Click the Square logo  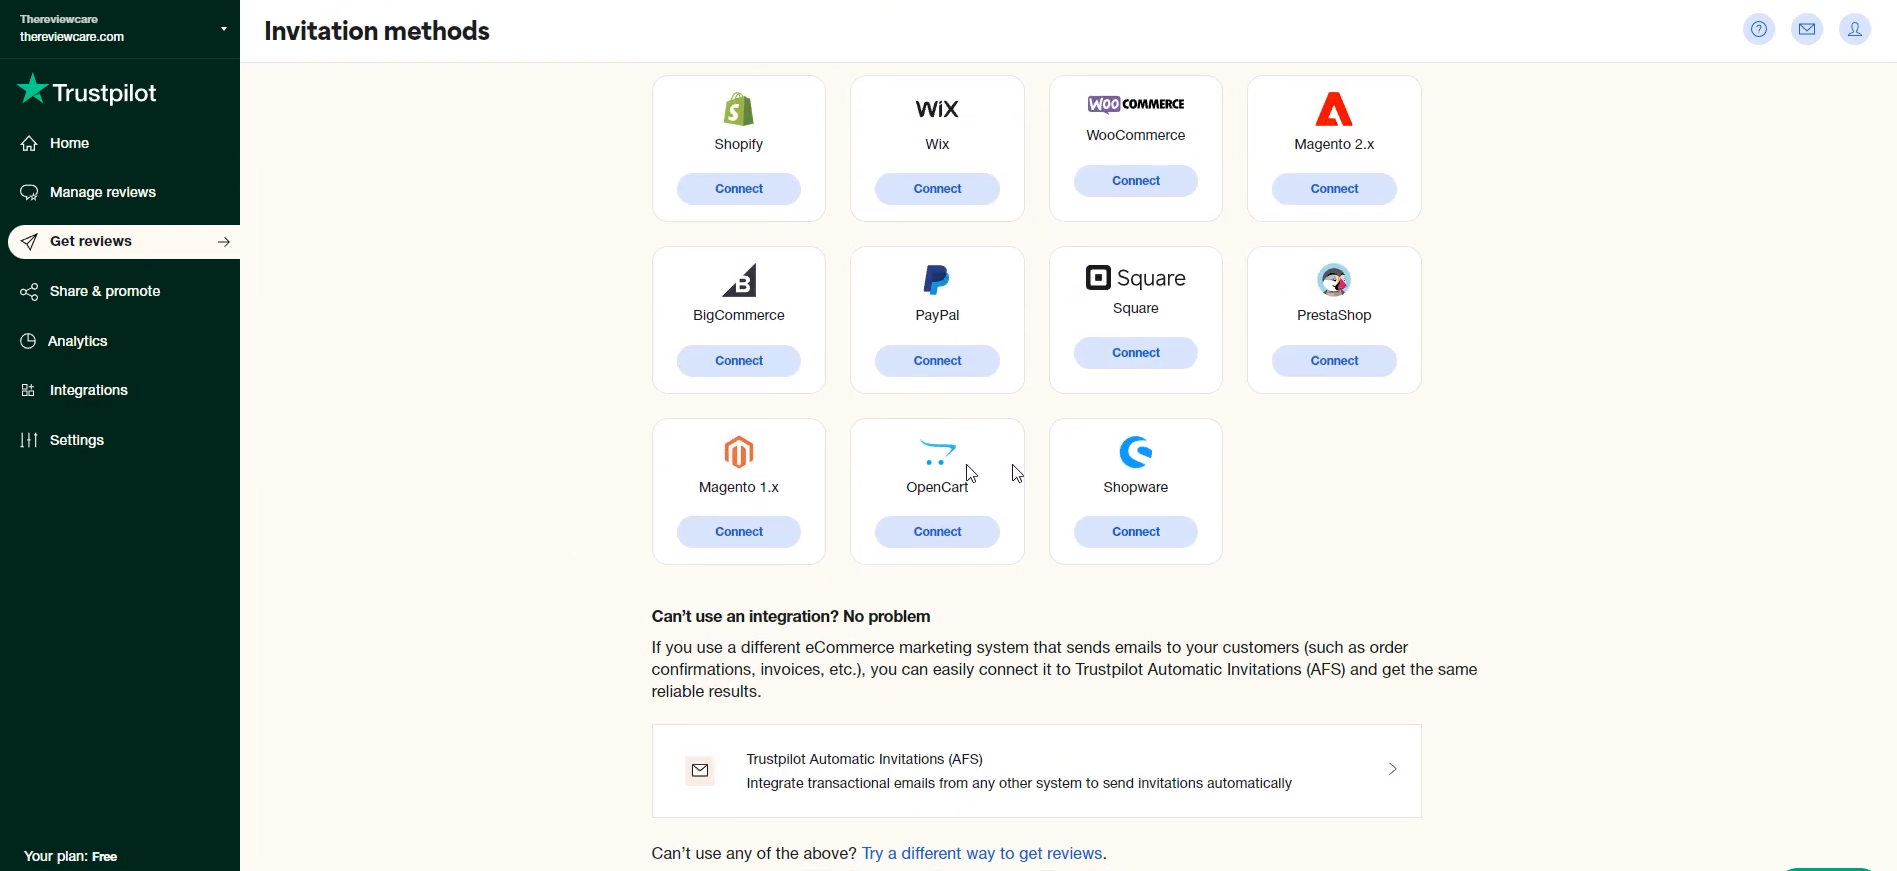click(1136, 278)
